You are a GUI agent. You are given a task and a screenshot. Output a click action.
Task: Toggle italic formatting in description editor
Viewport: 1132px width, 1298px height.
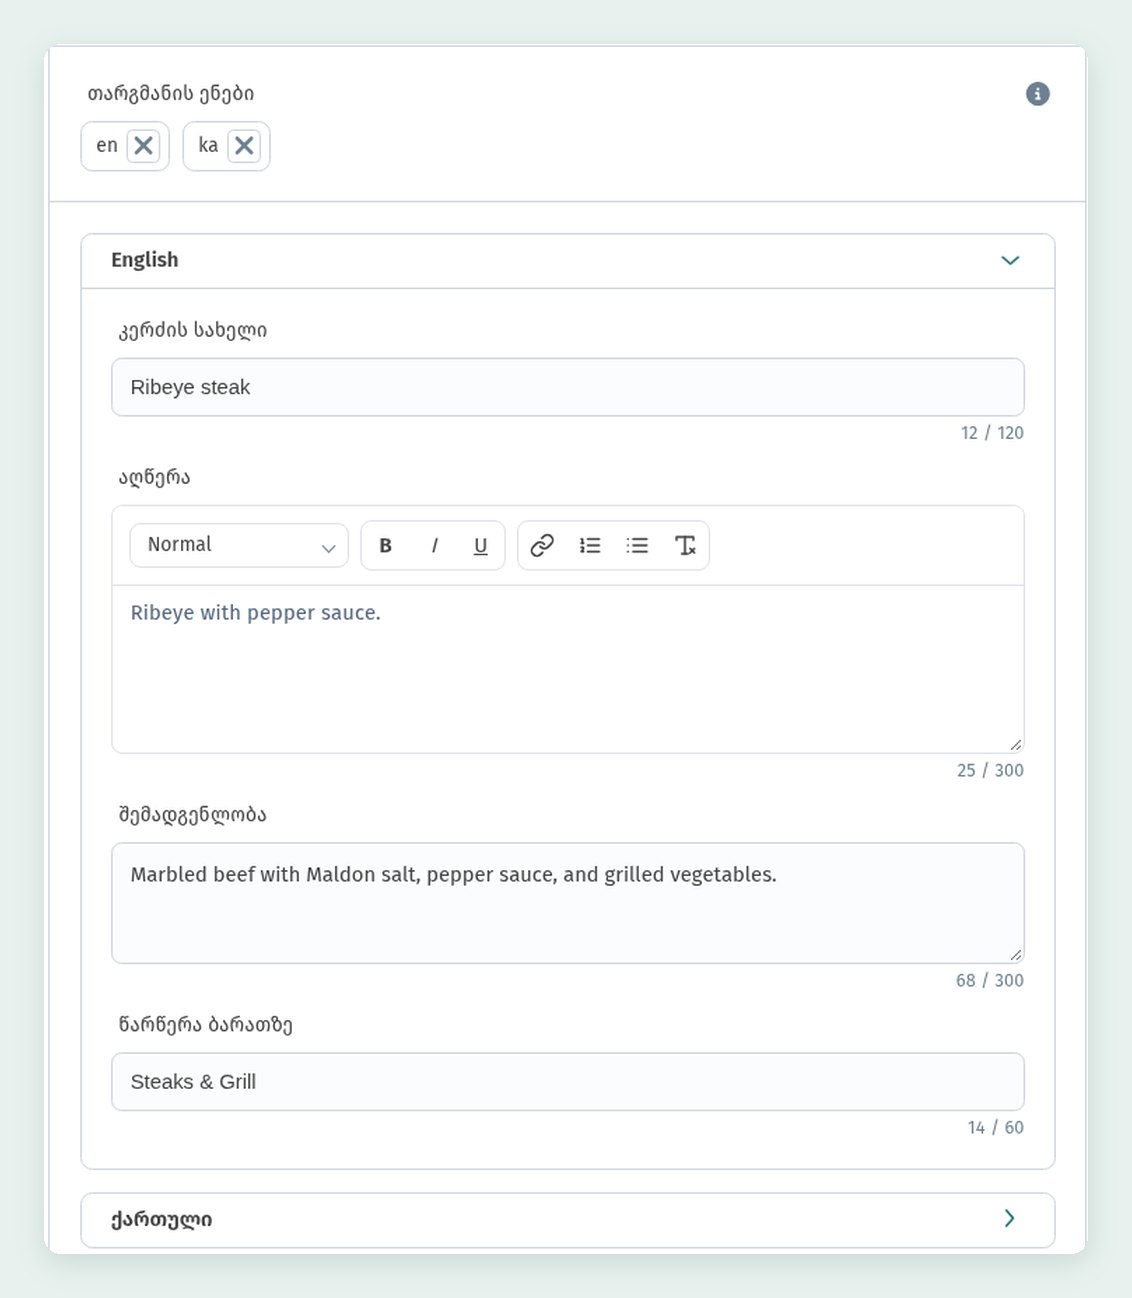click(434, 546)
